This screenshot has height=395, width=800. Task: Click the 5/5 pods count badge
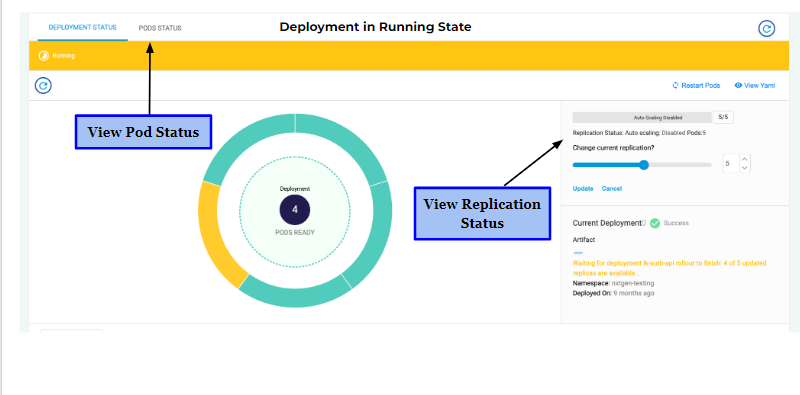pos(723,117)
